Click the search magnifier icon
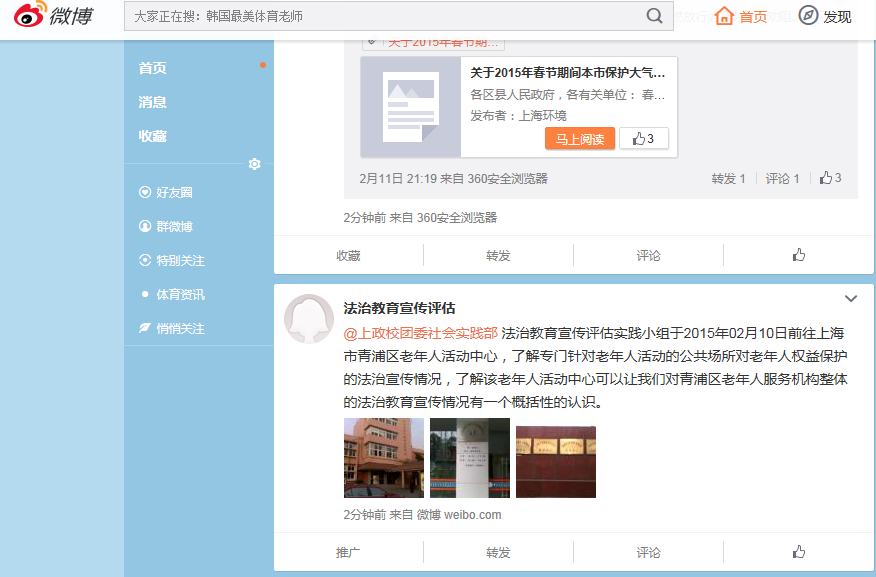Image resolution: width=876 pixels, height=577 pixels. click(654, 16)
